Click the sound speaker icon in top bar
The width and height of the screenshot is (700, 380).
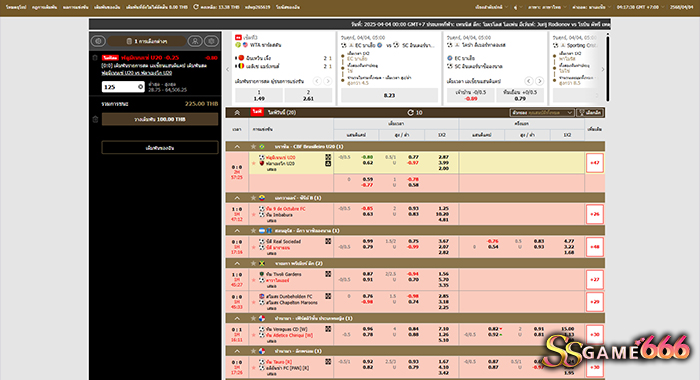click(x=515, y=7)
